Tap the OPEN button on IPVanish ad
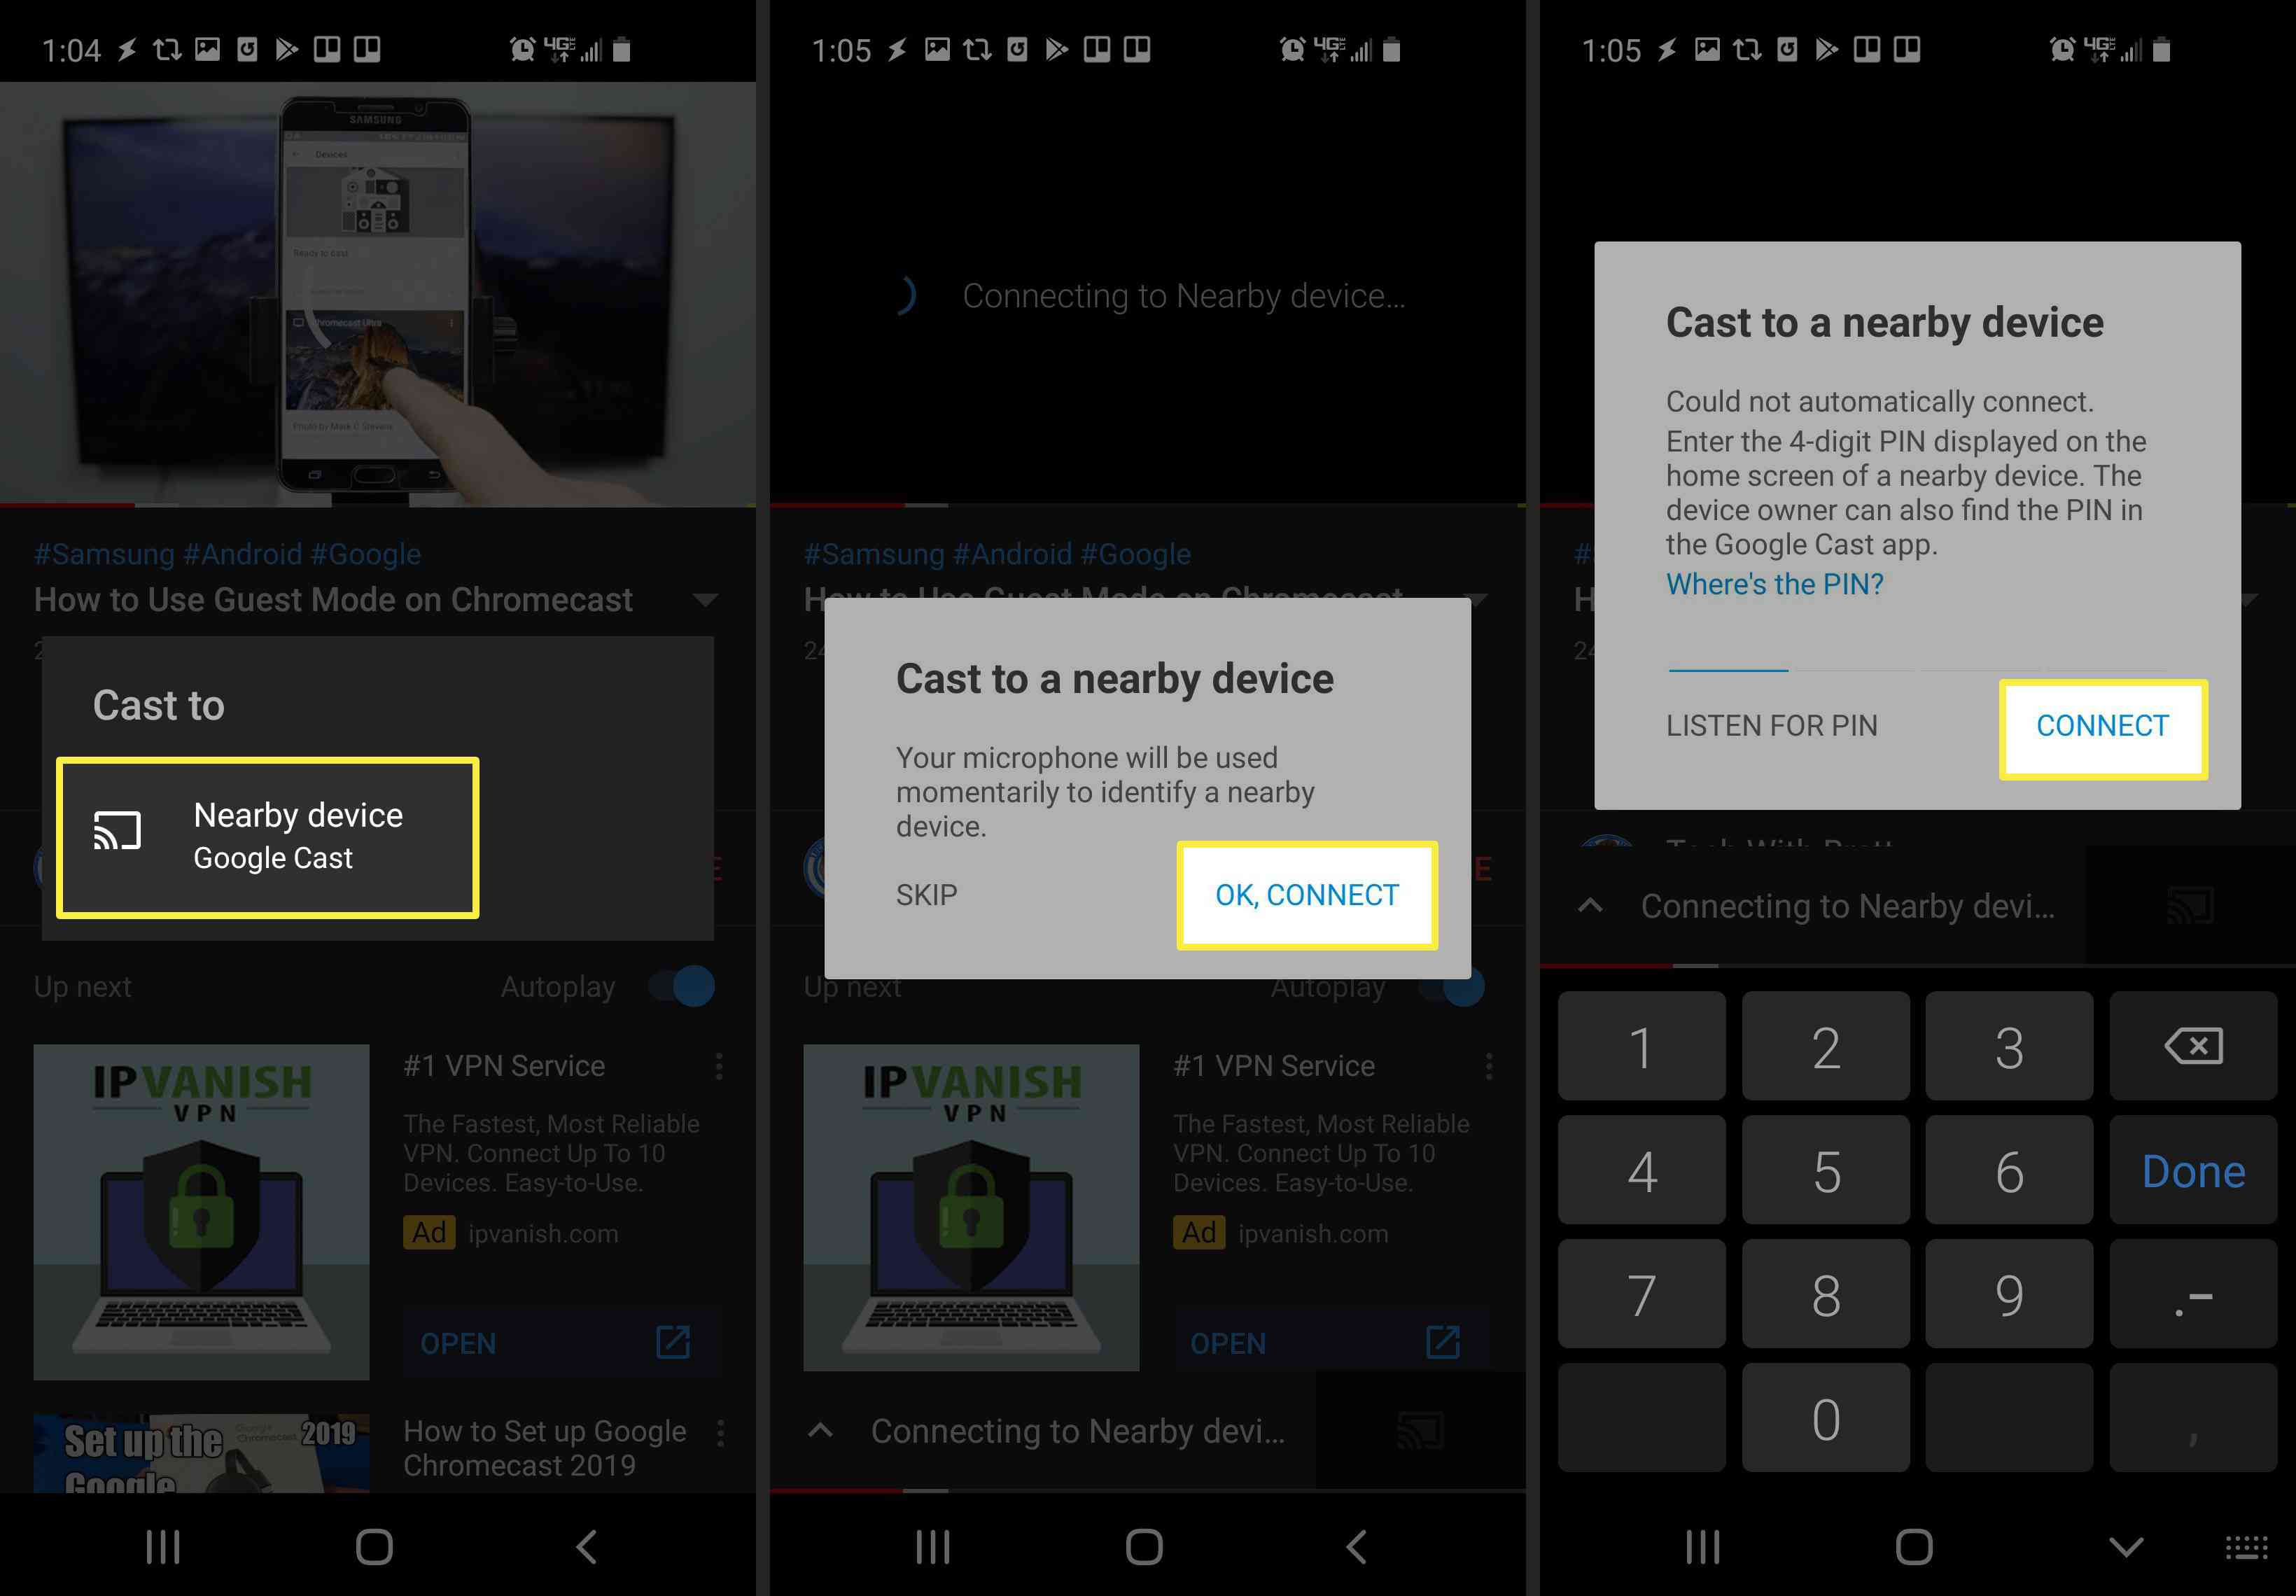This screenshot has width=2296, height=1596. coord(459,1343)
